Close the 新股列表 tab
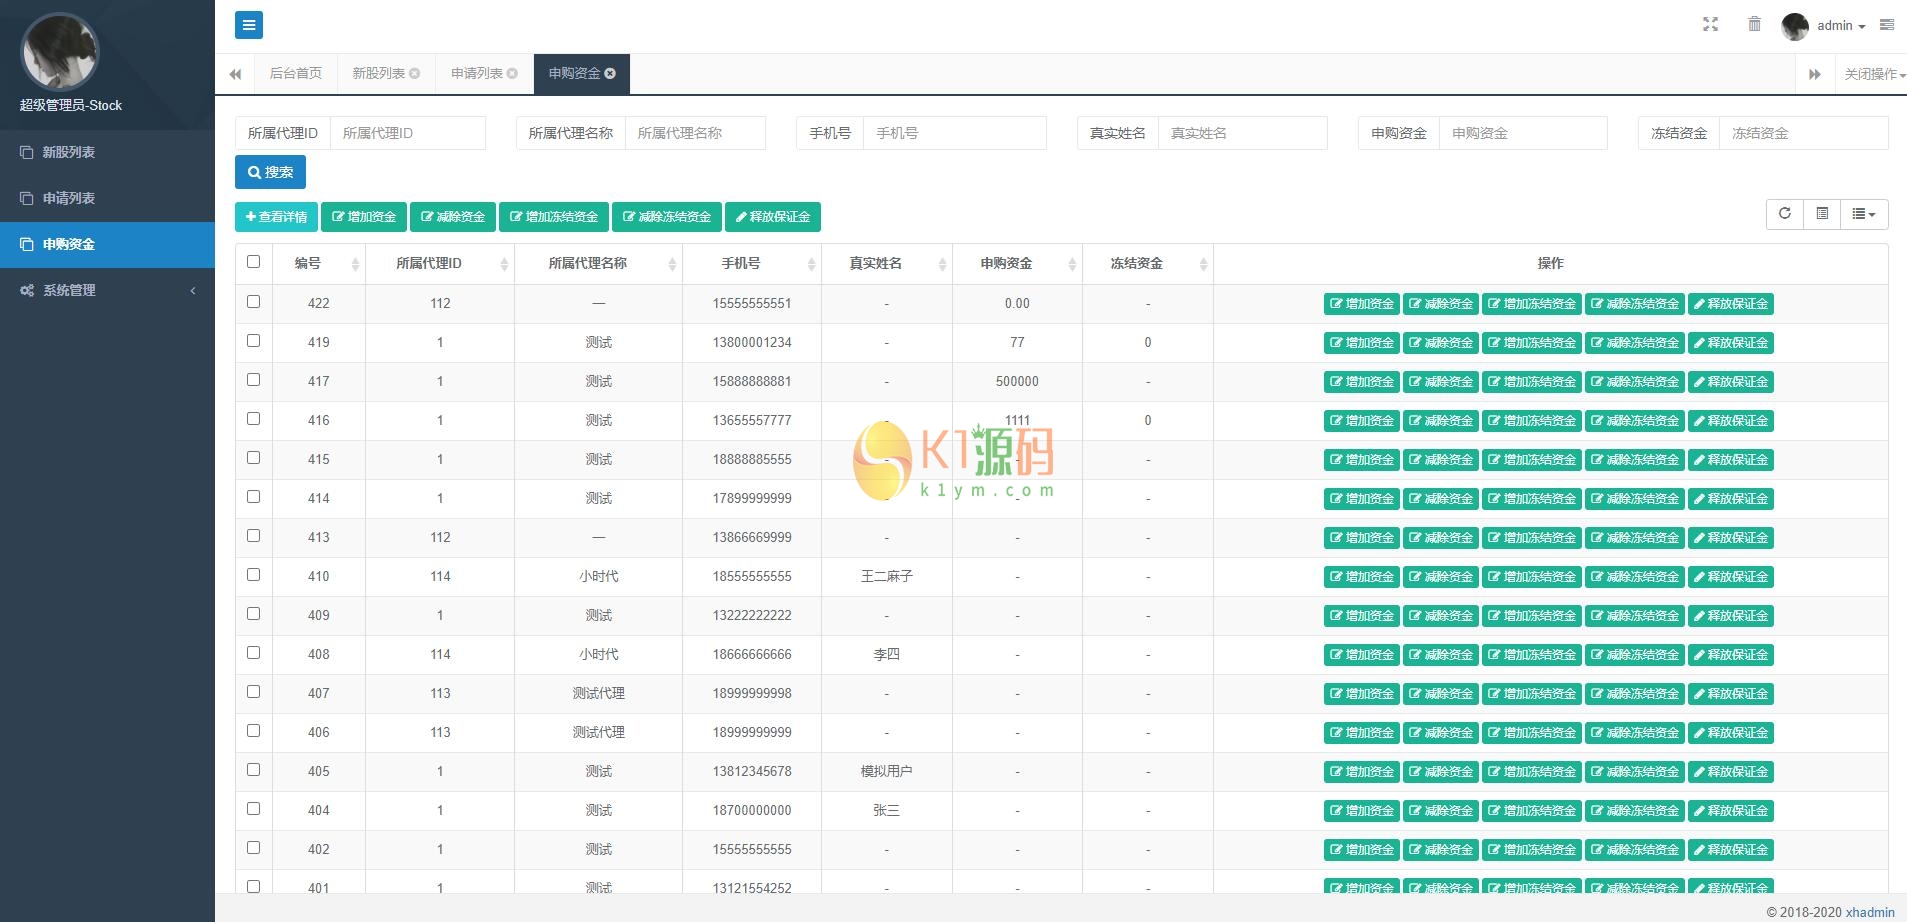The height and width of the screenshot is (922, 1907). tap(415, 73)
